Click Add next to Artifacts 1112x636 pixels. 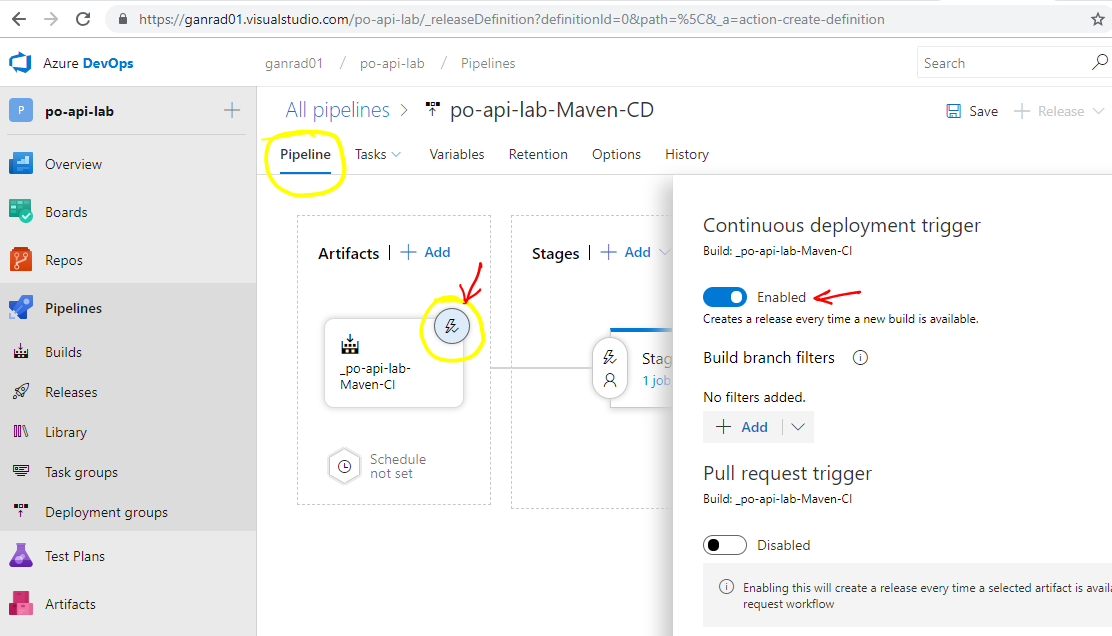(426, 252)
